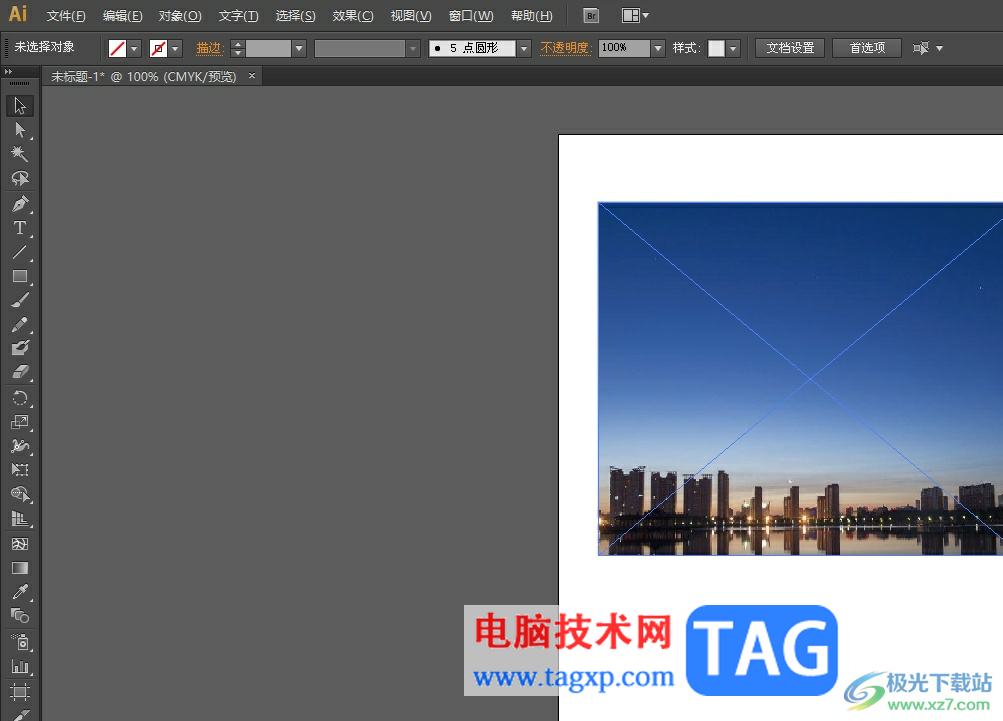Select the Paintbrush tool
1003x721 pixels.
pyautogui.click(x=20, y=301)
